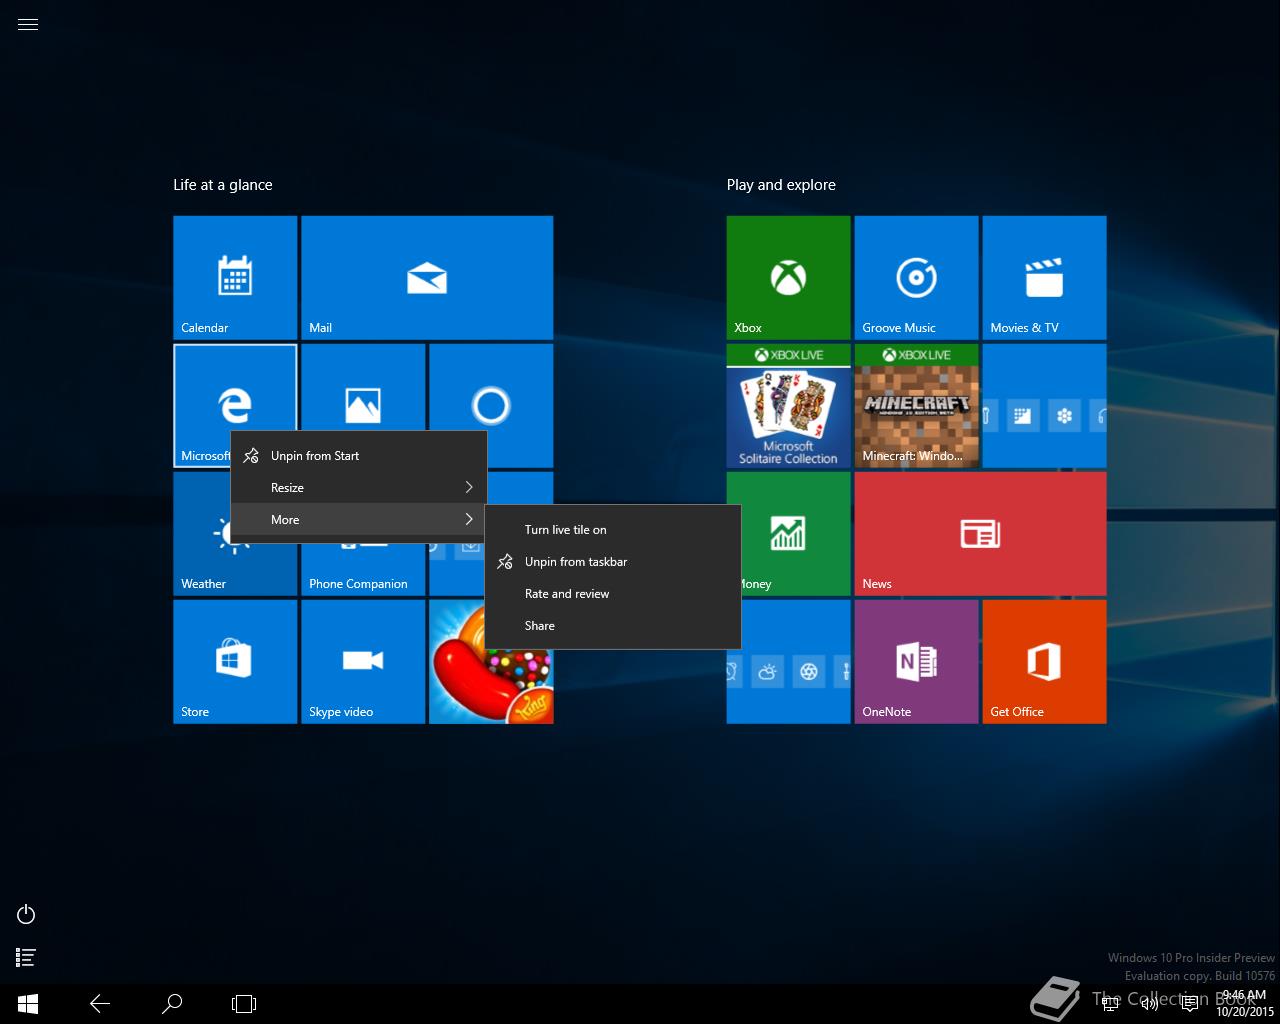Click the Life at a glance group header
Viewport: 1280px width, 1024px height.
[223, 185]
